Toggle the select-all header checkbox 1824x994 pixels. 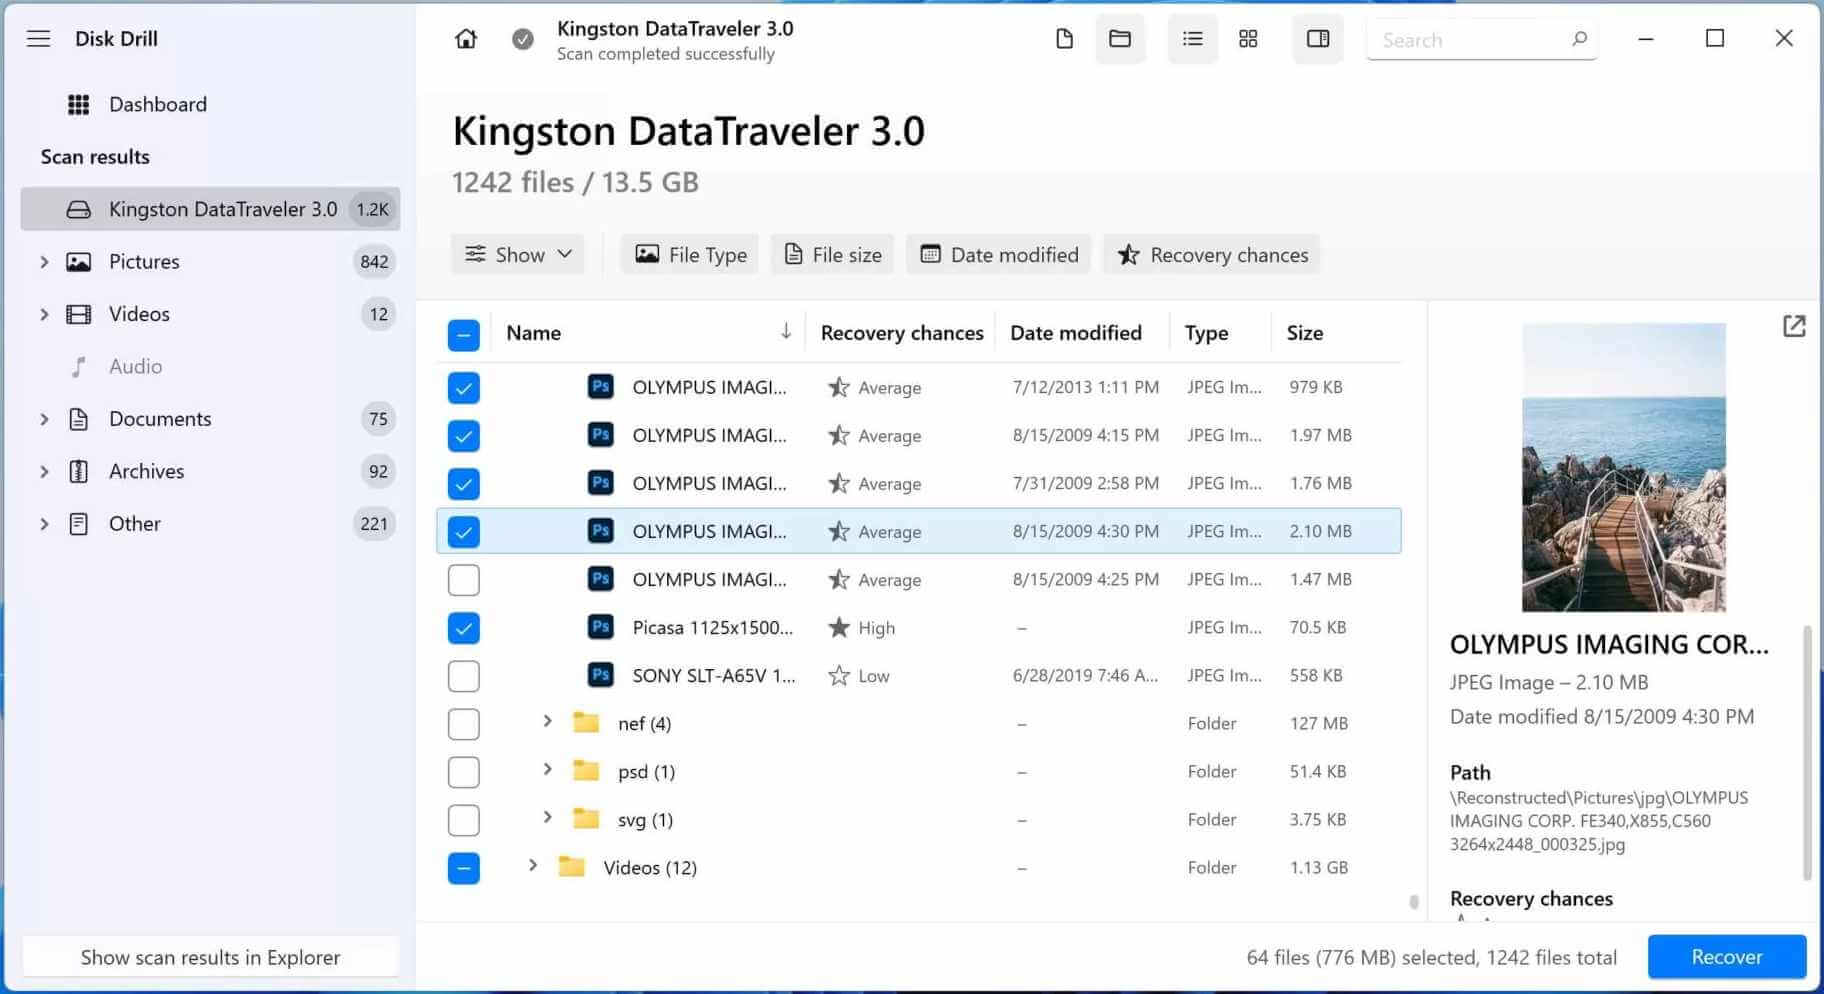click(464, 335)
